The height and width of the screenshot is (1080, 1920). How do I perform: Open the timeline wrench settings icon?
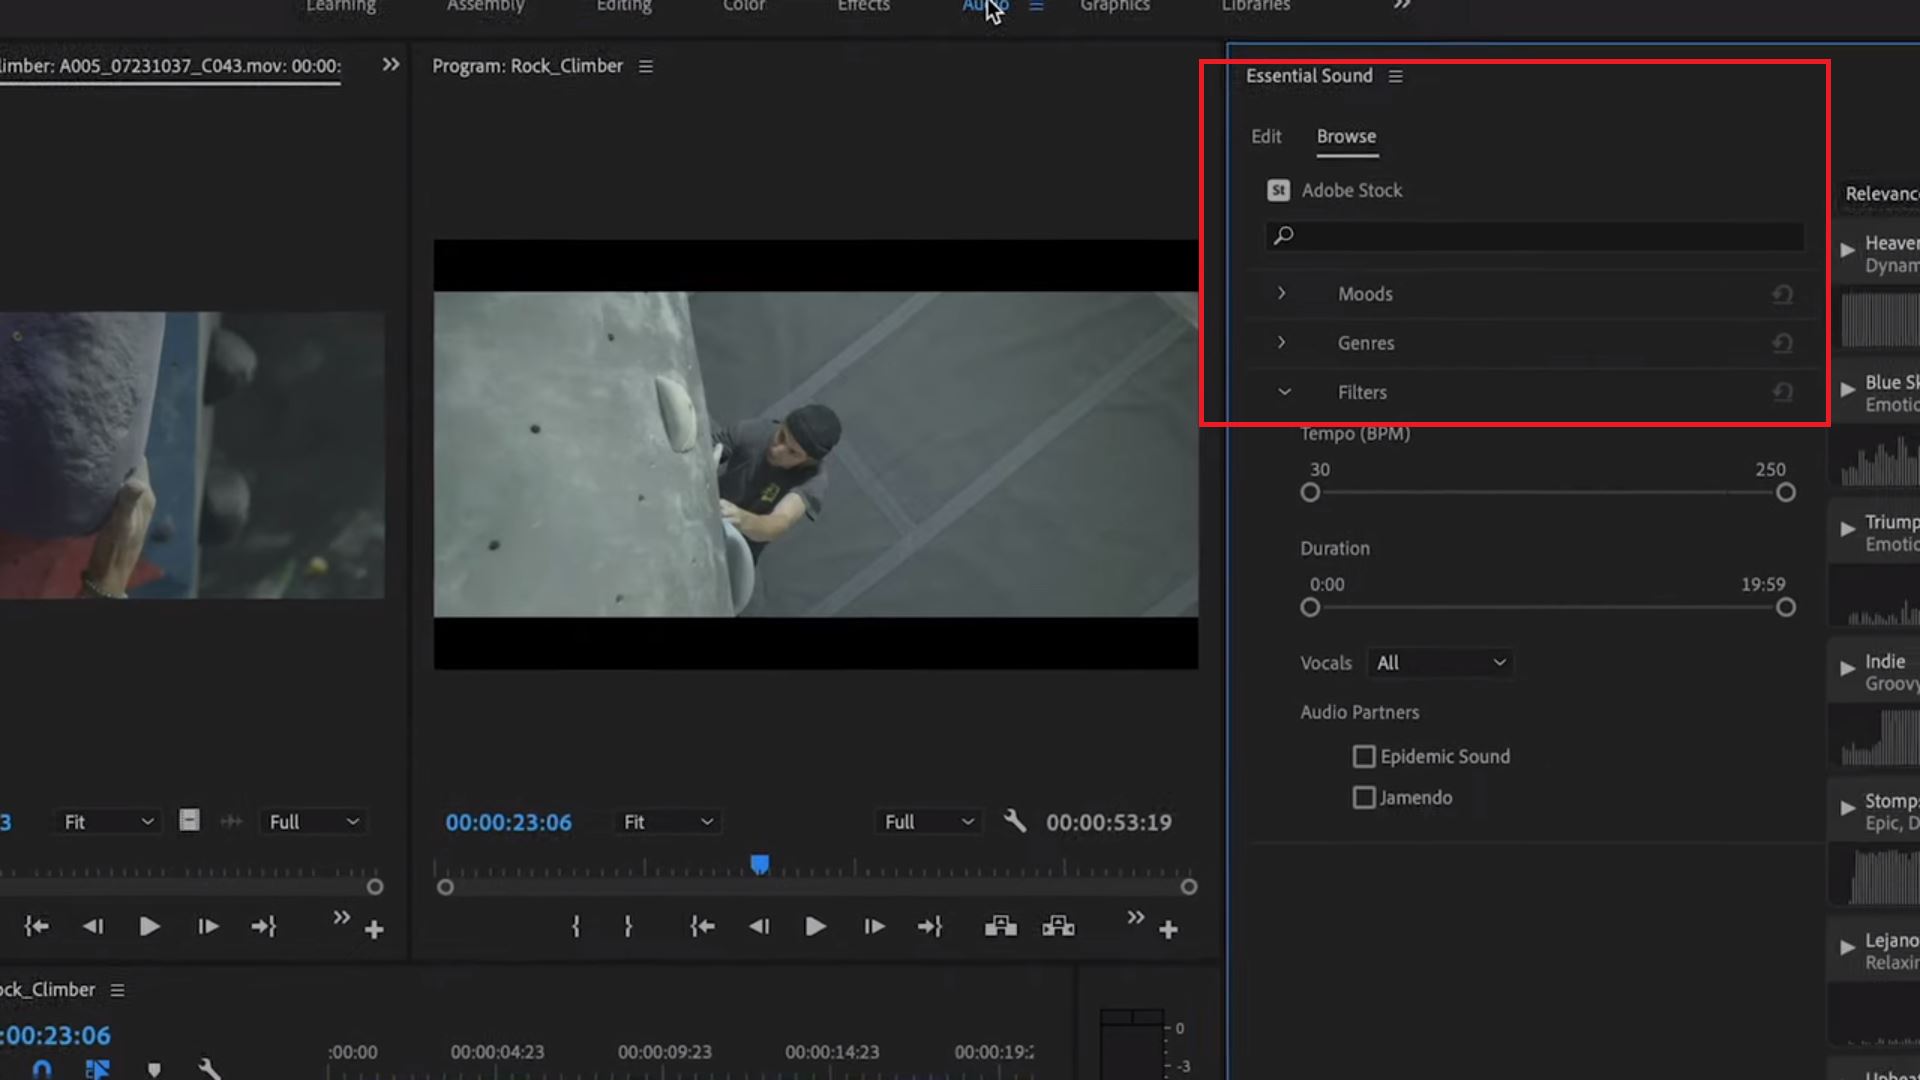tap(210, 1068)
